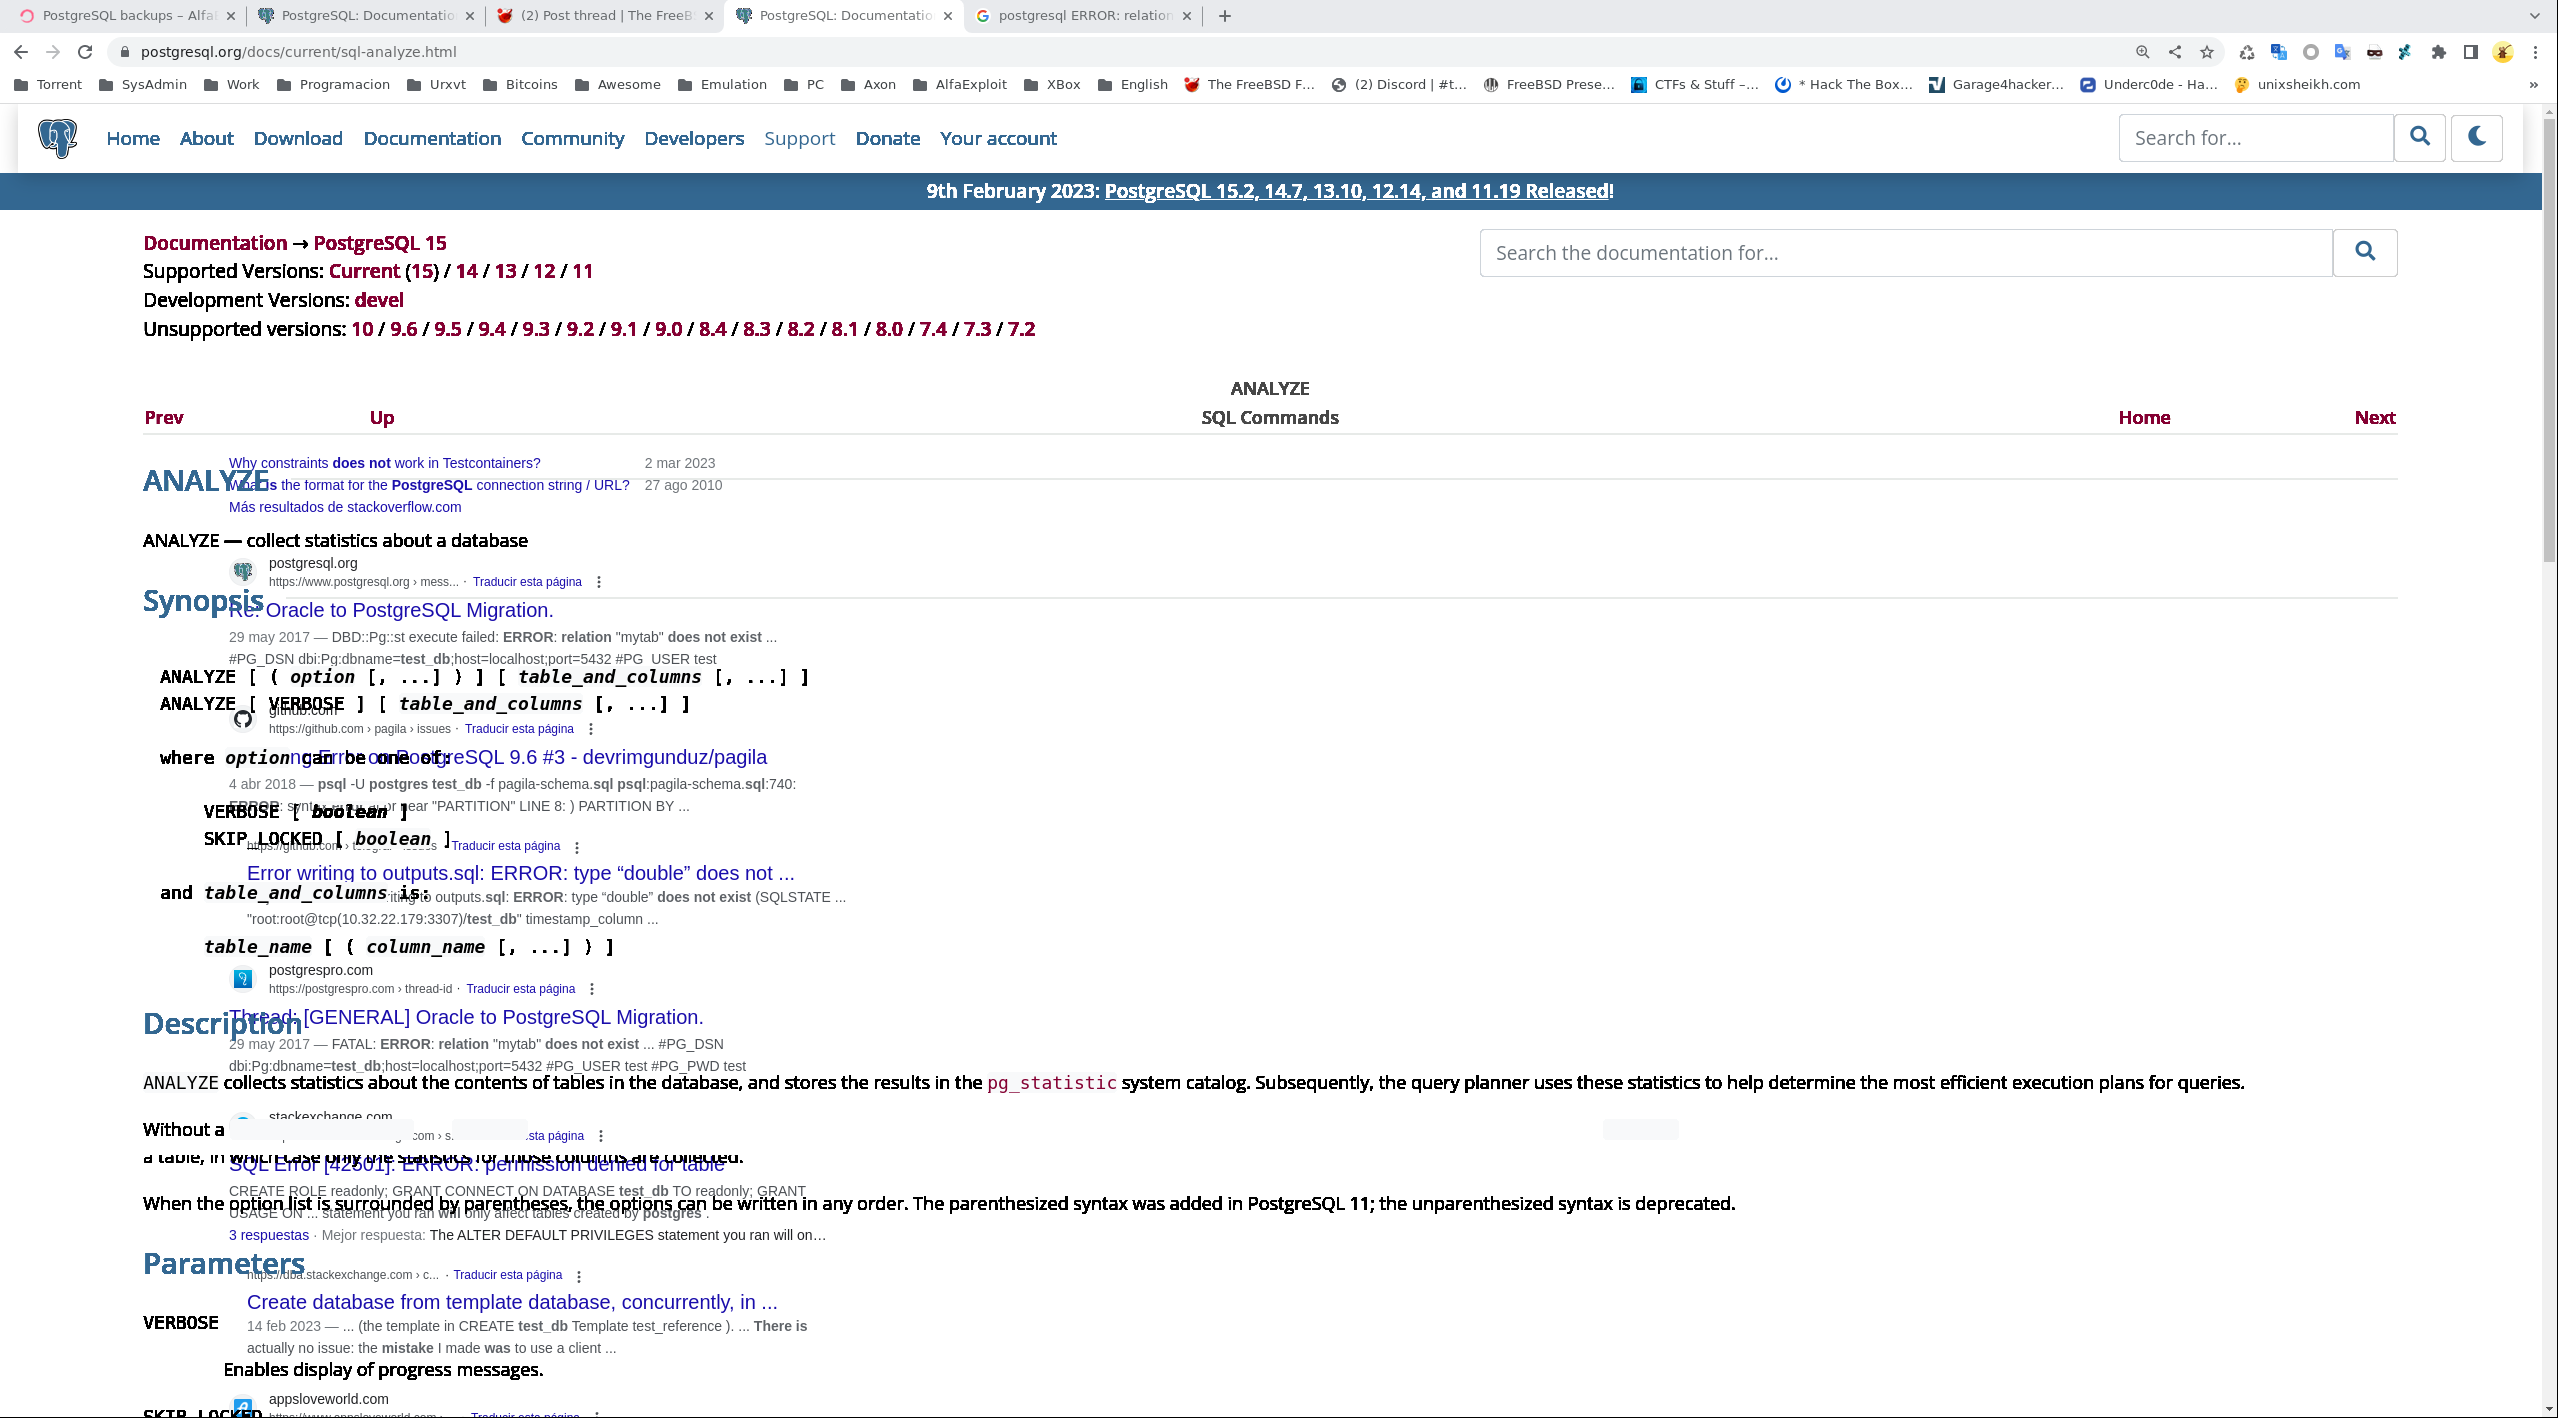Click the recycle arrows extension icon

2247,52
